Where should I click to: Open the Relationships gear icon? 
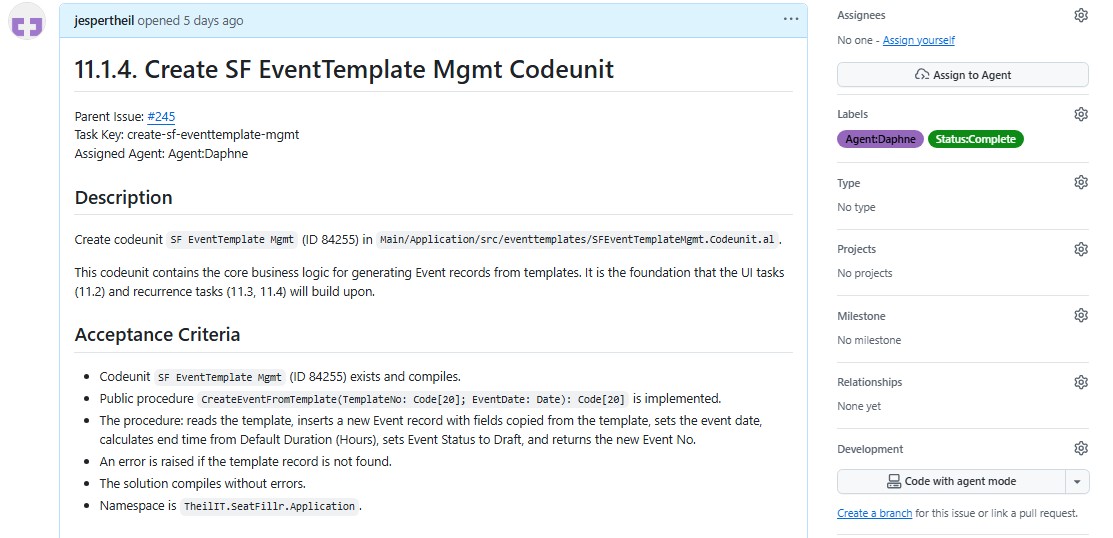[1080, 382]
